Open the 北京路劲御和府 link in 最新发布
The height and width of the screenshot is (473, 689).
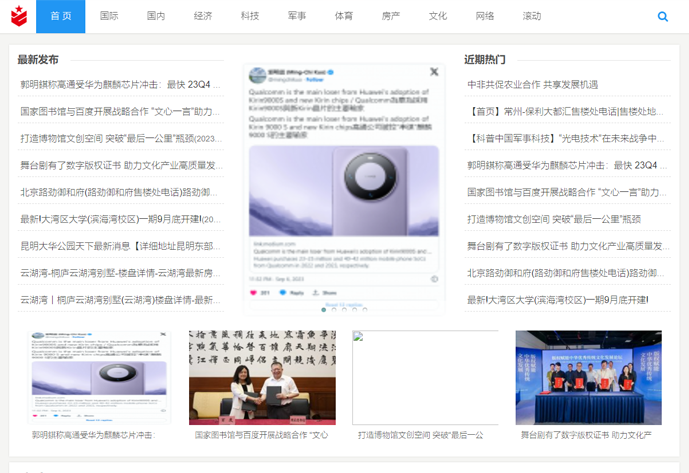[x=121, y=192]
